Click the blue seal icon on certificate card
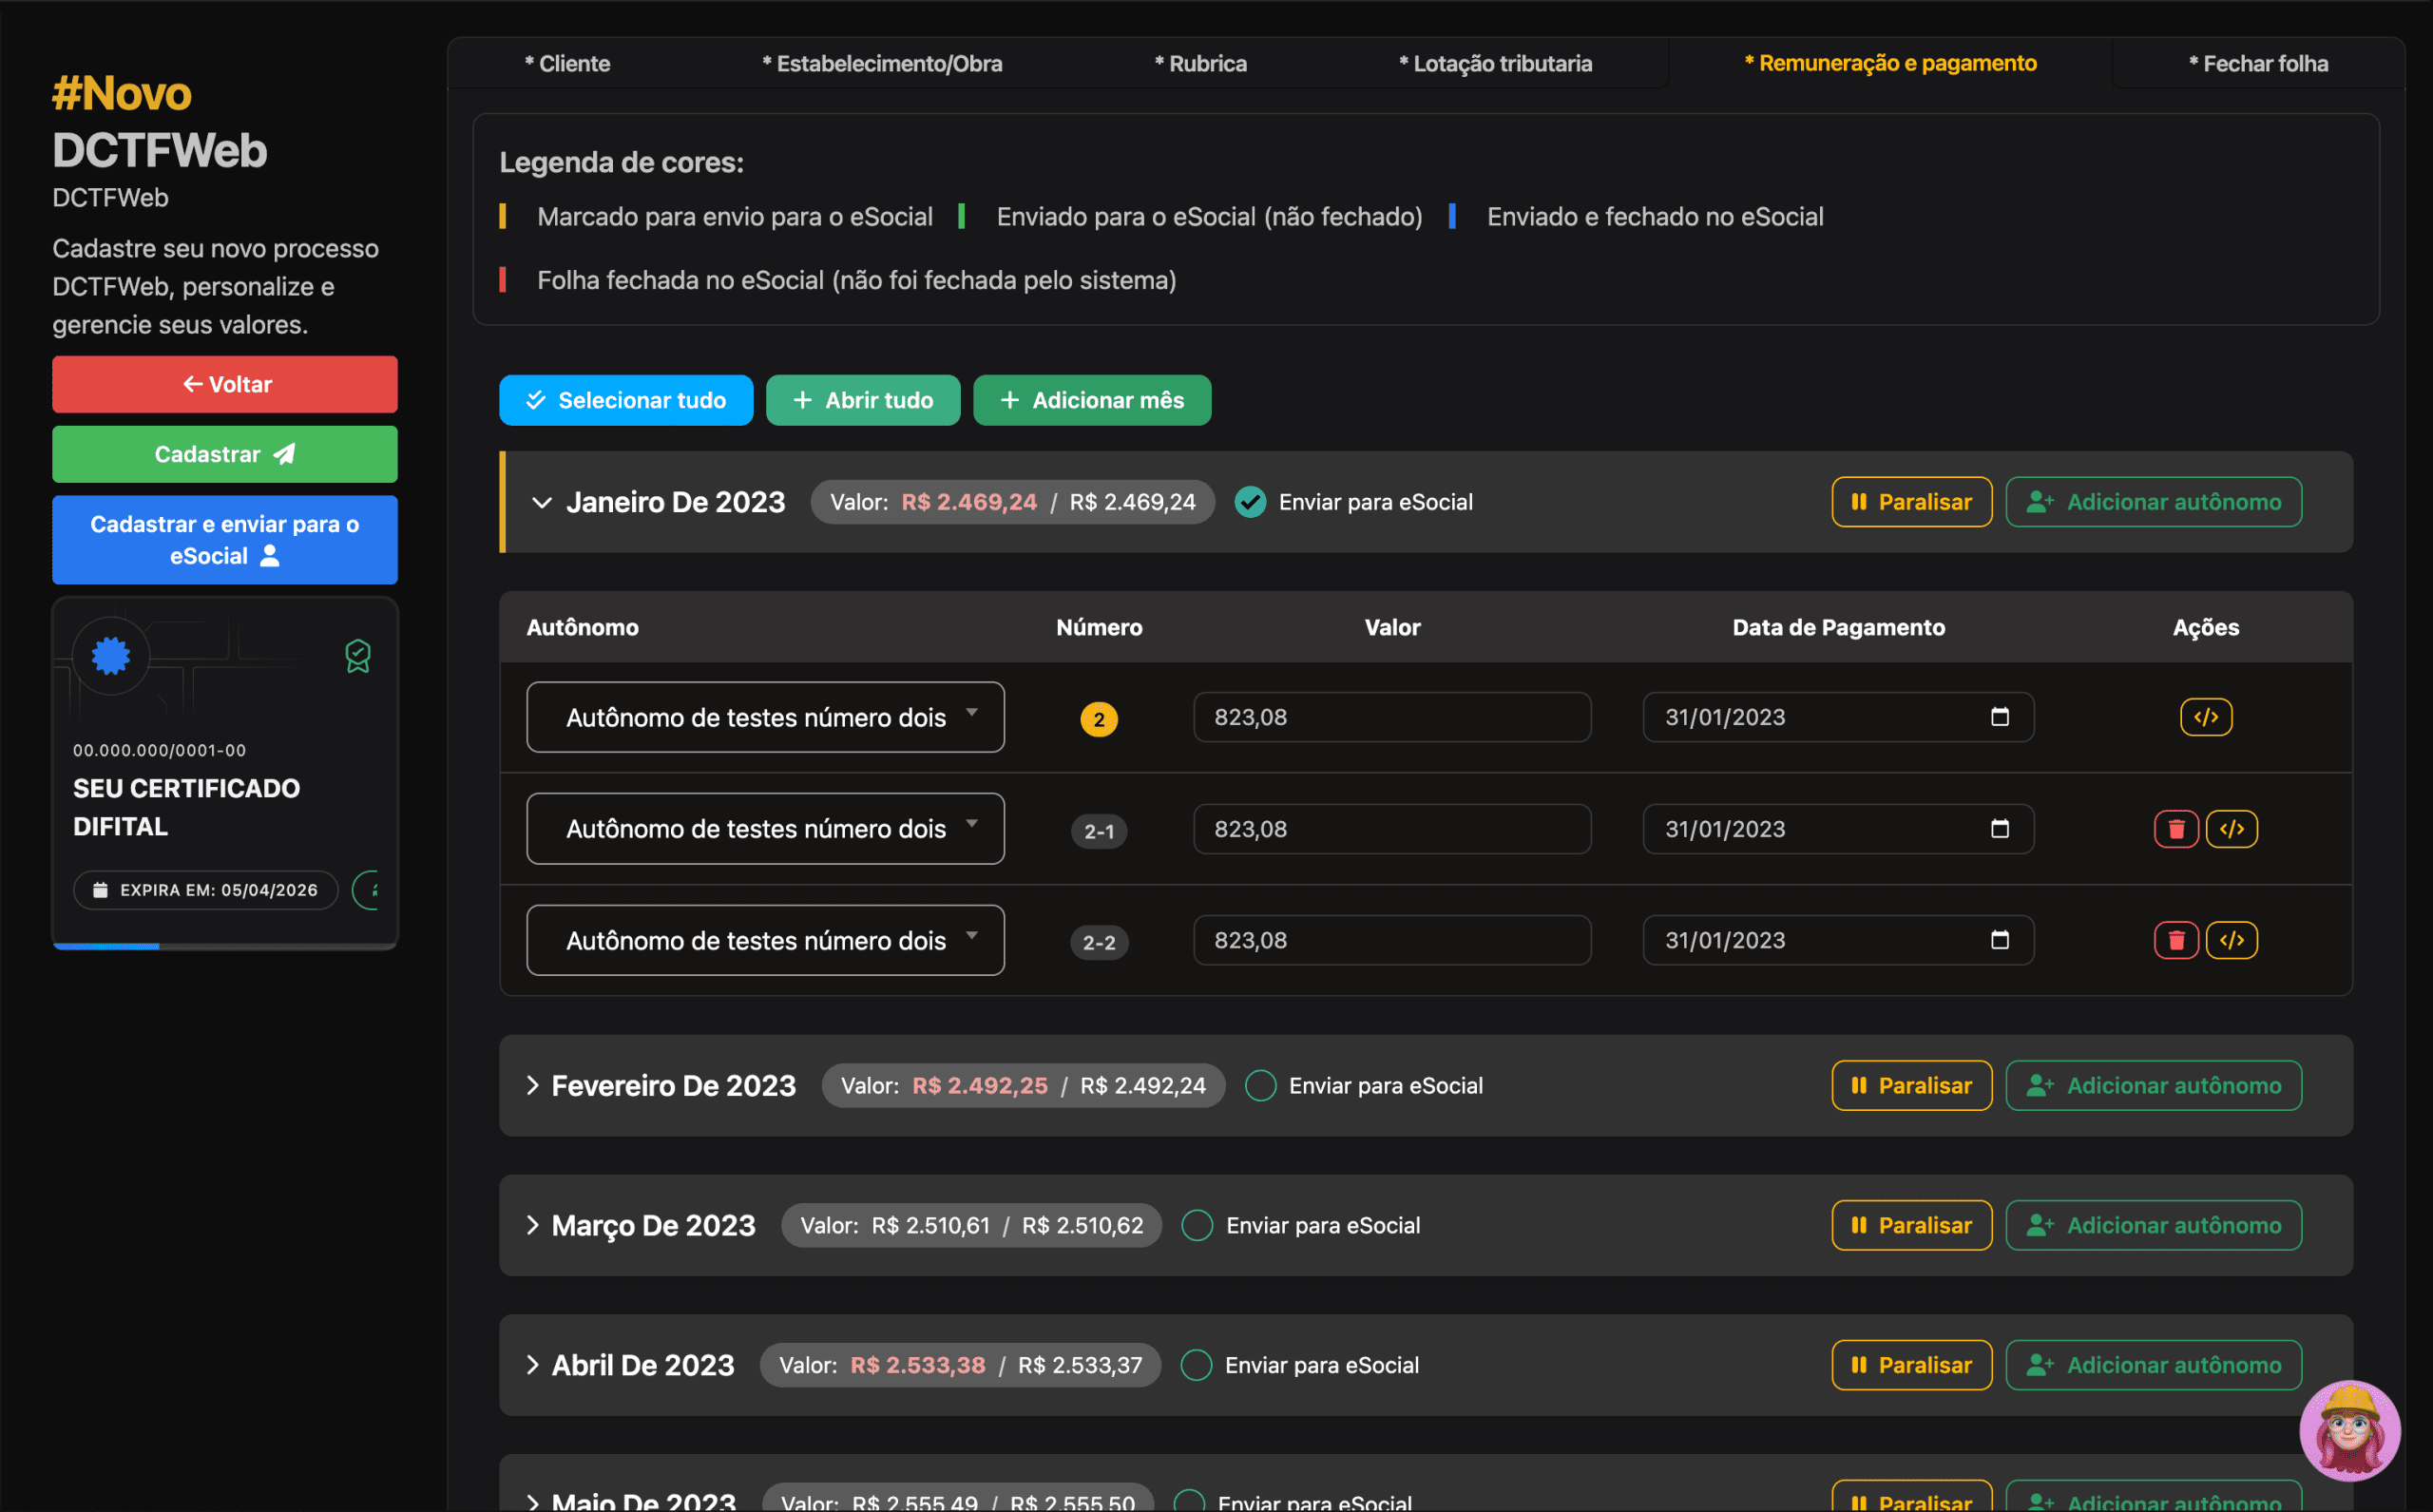This screenshot has width=2433, height=1512. [111, 656]
